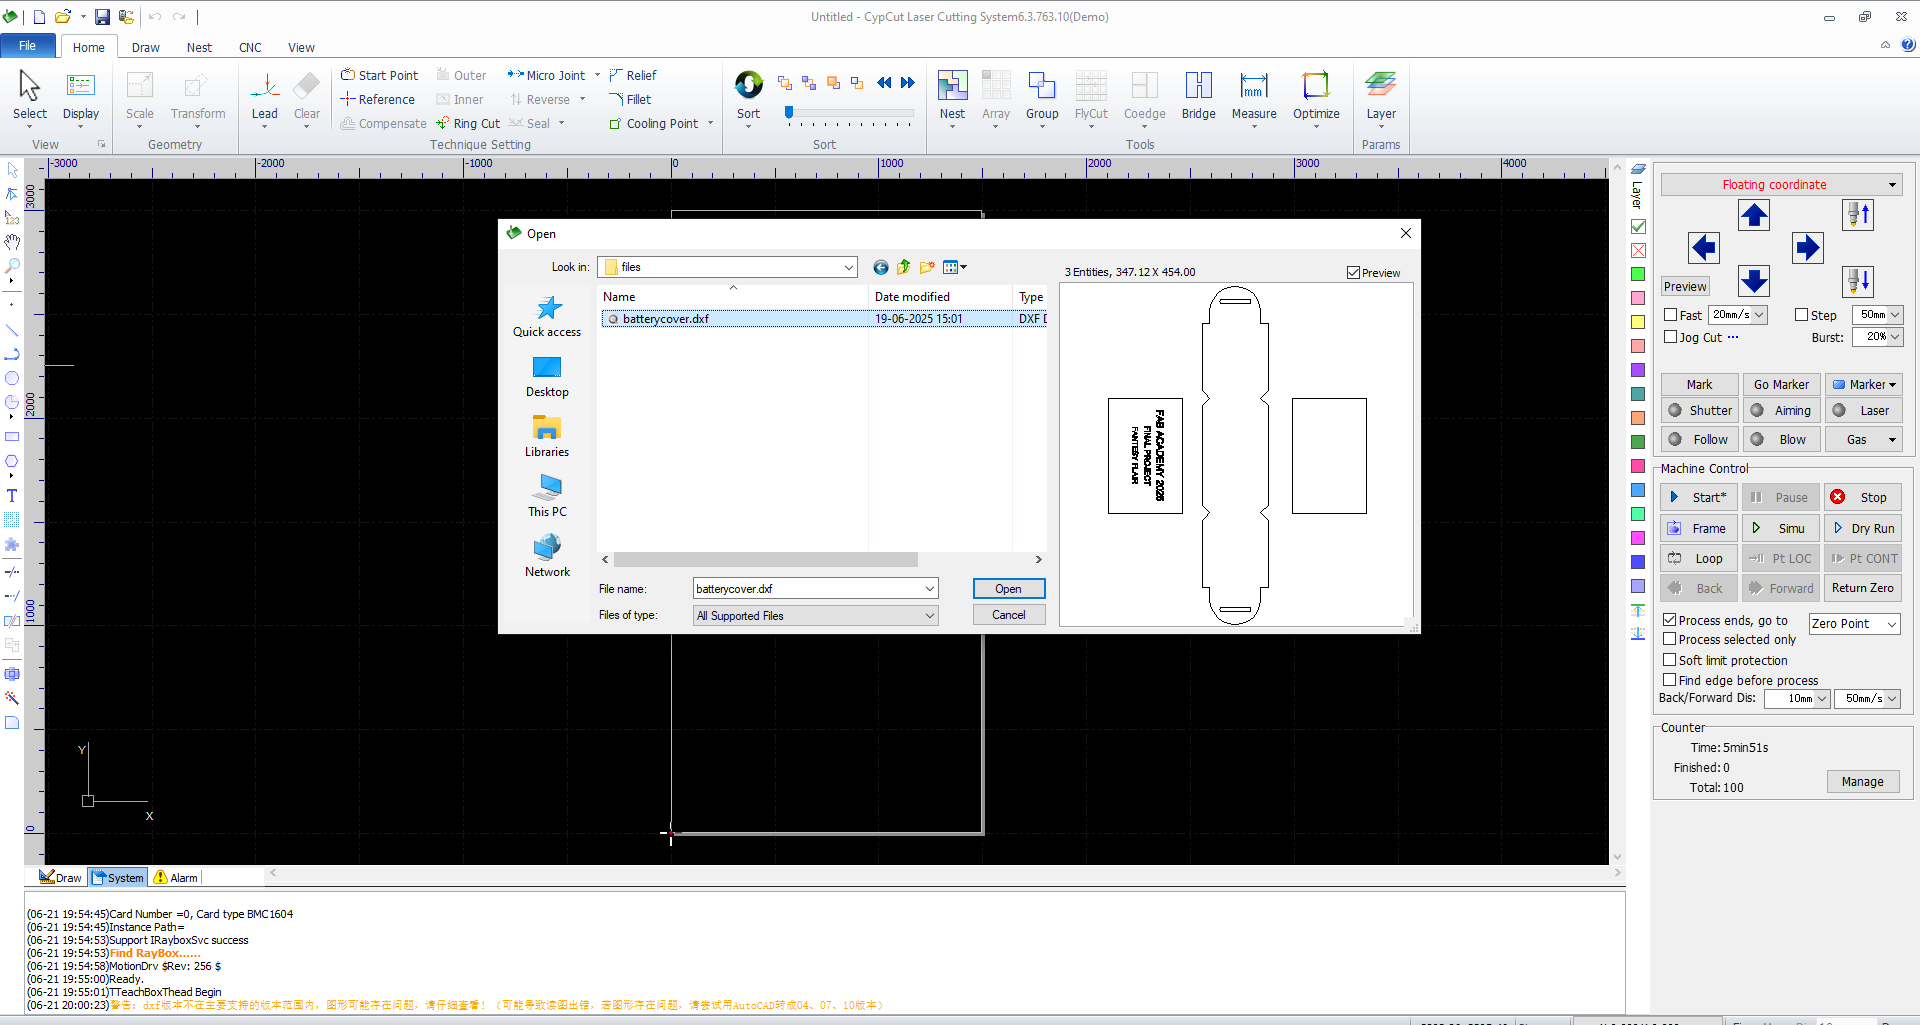This screenshot has width=1920, height=1025.
Task: Click the Fillet tool
Action: point(630,99)
